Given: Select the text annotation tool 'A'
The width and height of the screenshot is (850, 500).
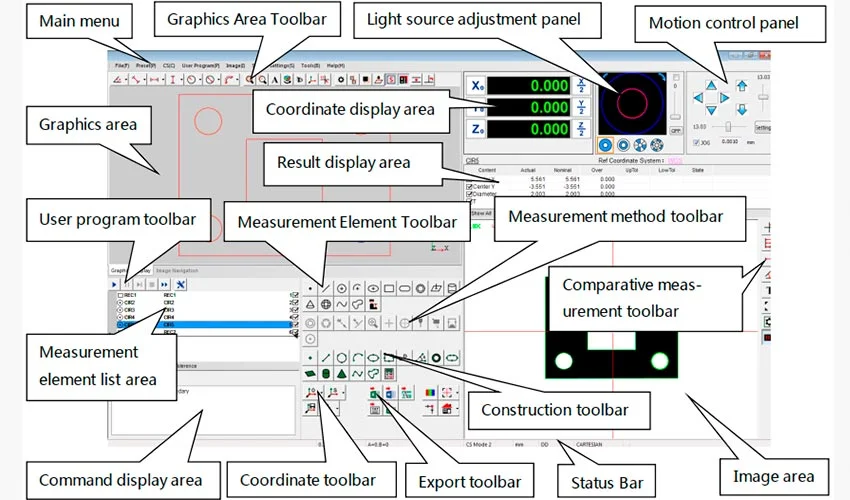Looking at the screenshot, I should tap(275, 78).
